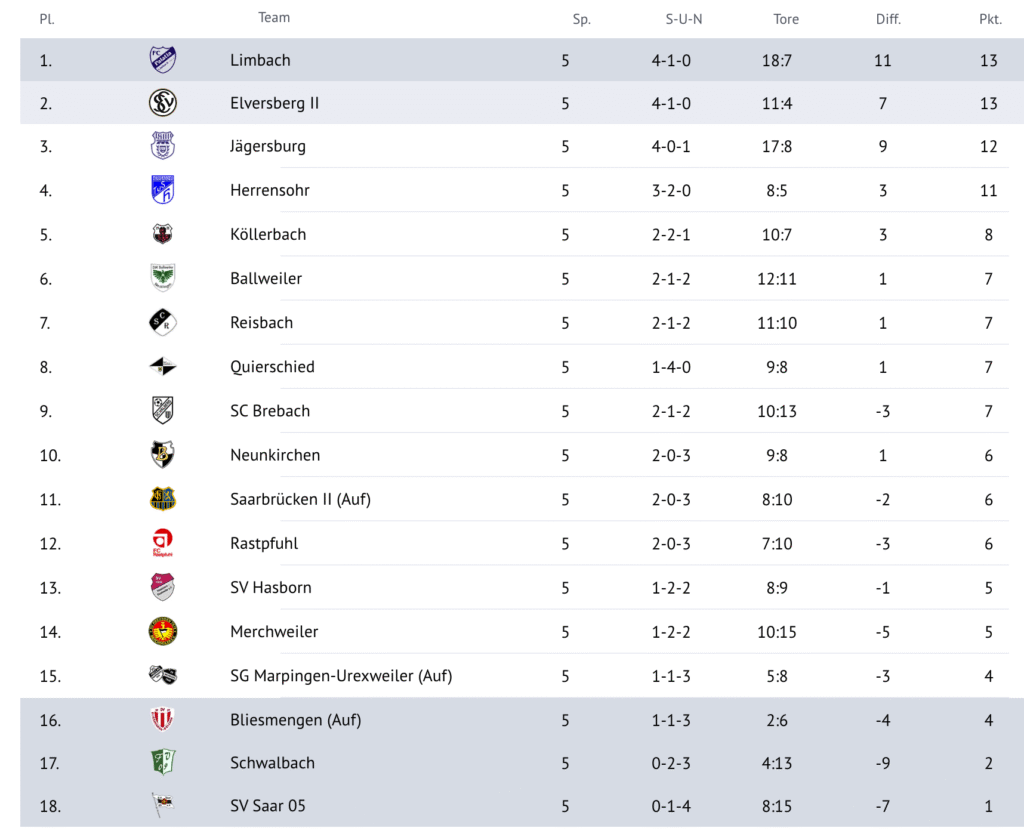This screenshot has height=834, width=1024.
Task: Sort table by Pkt. column header
Action: (x=990, y=20)
